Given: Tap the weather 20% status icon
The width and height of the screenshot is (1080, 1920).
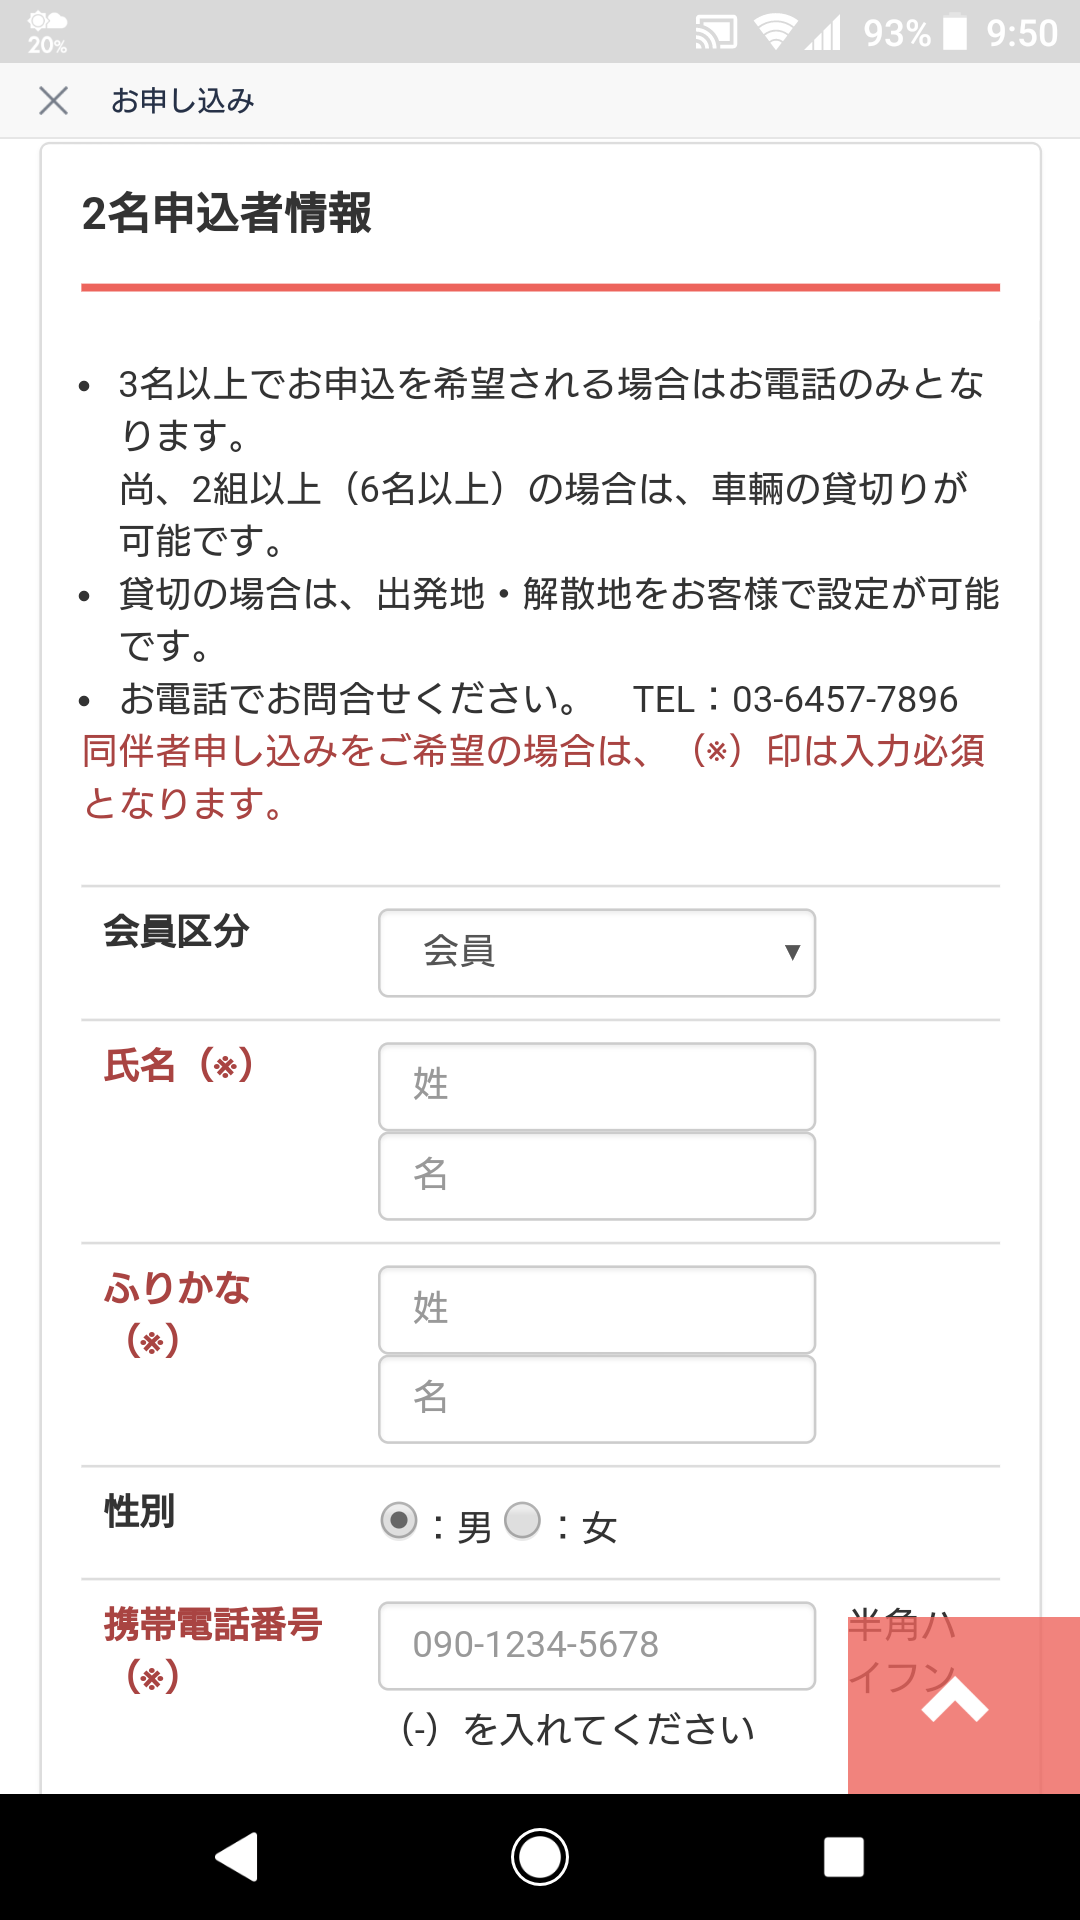Looking at the screenshot, I should tap(47, 33).
